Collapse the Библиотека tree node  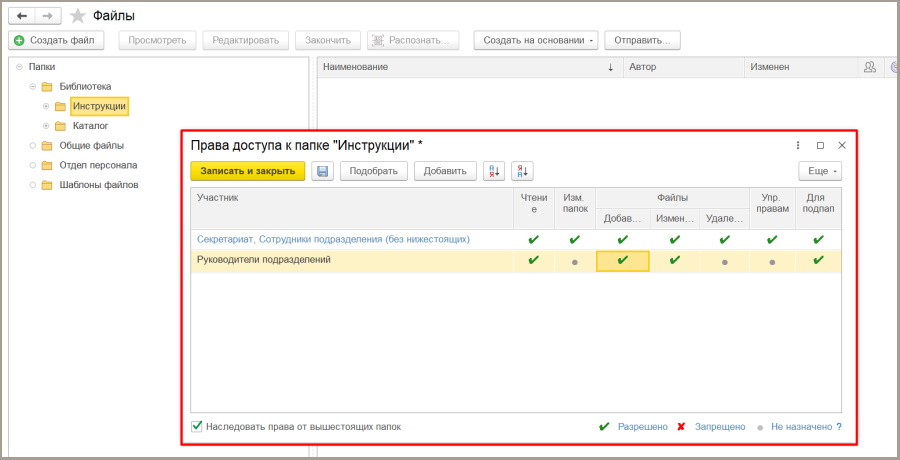(33, 87)
